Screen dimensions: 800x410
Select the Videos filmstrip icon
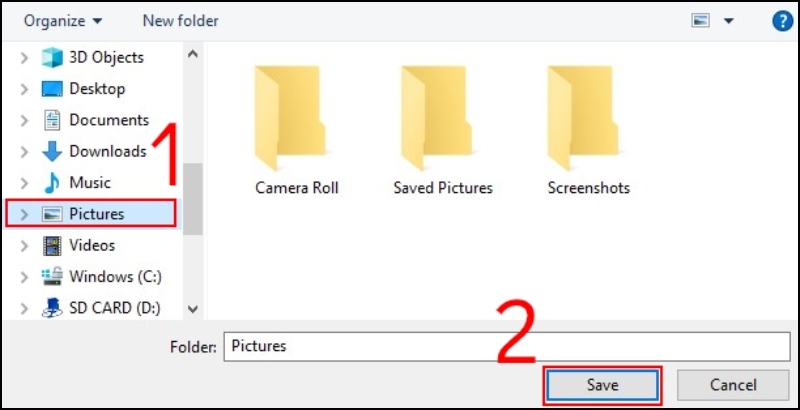coord(52,245)
